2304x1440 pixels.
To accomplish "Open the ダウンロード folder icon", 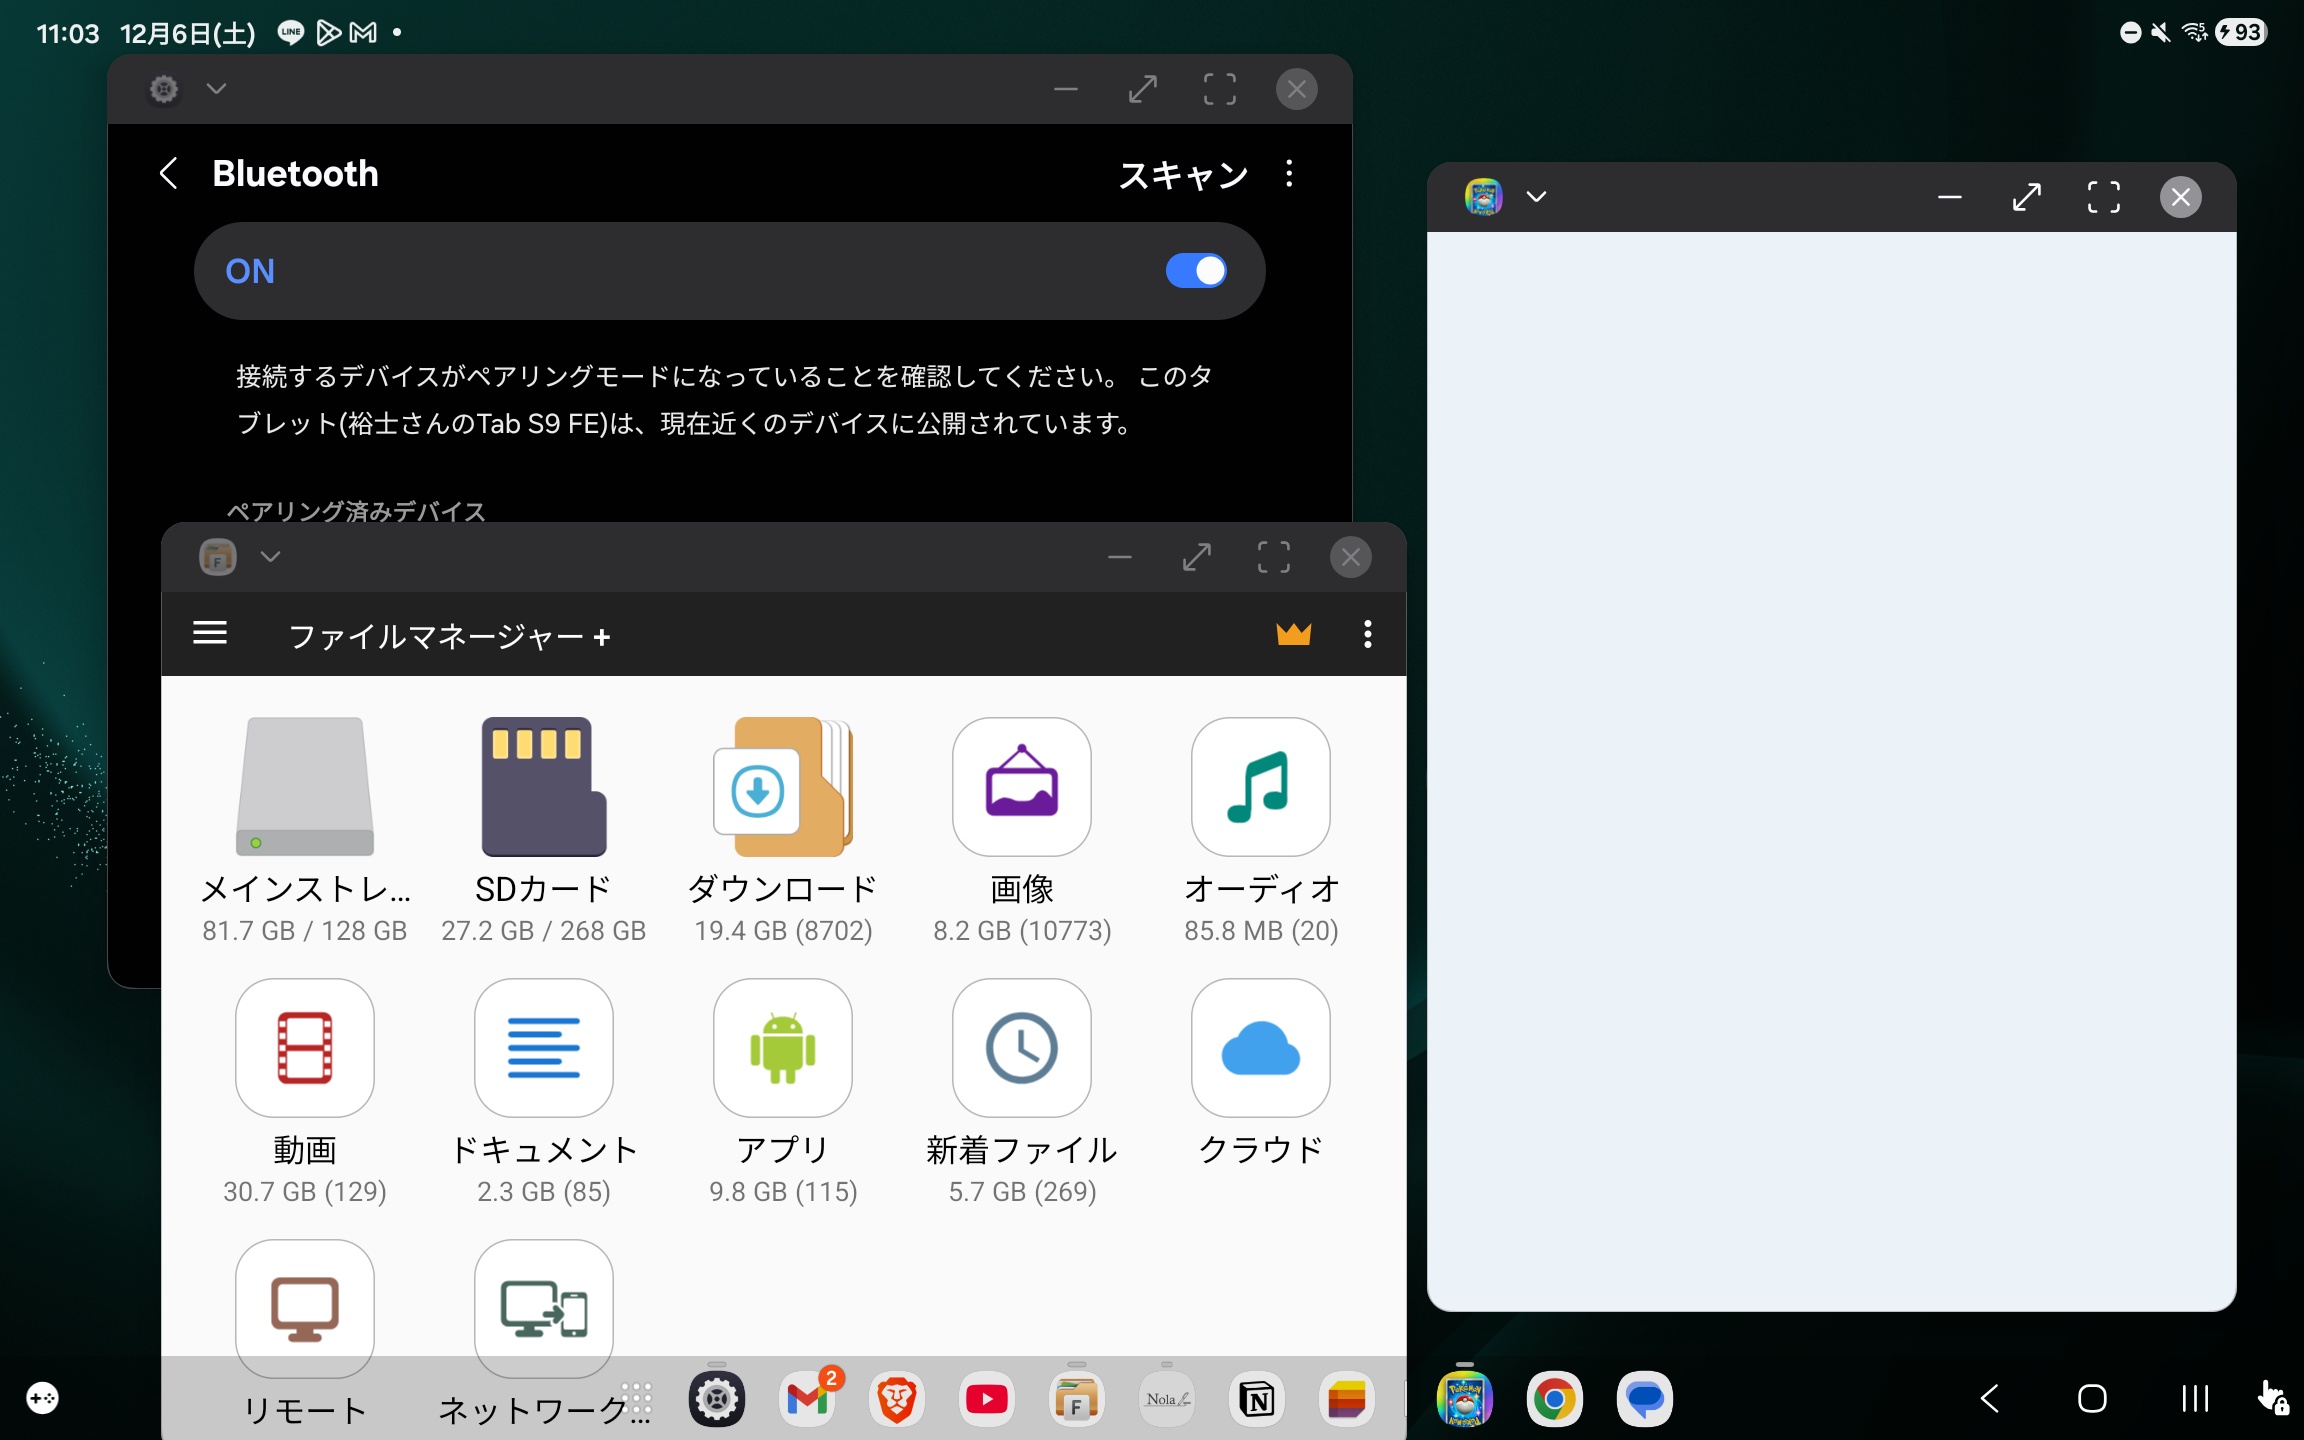I will pos(782,787).
